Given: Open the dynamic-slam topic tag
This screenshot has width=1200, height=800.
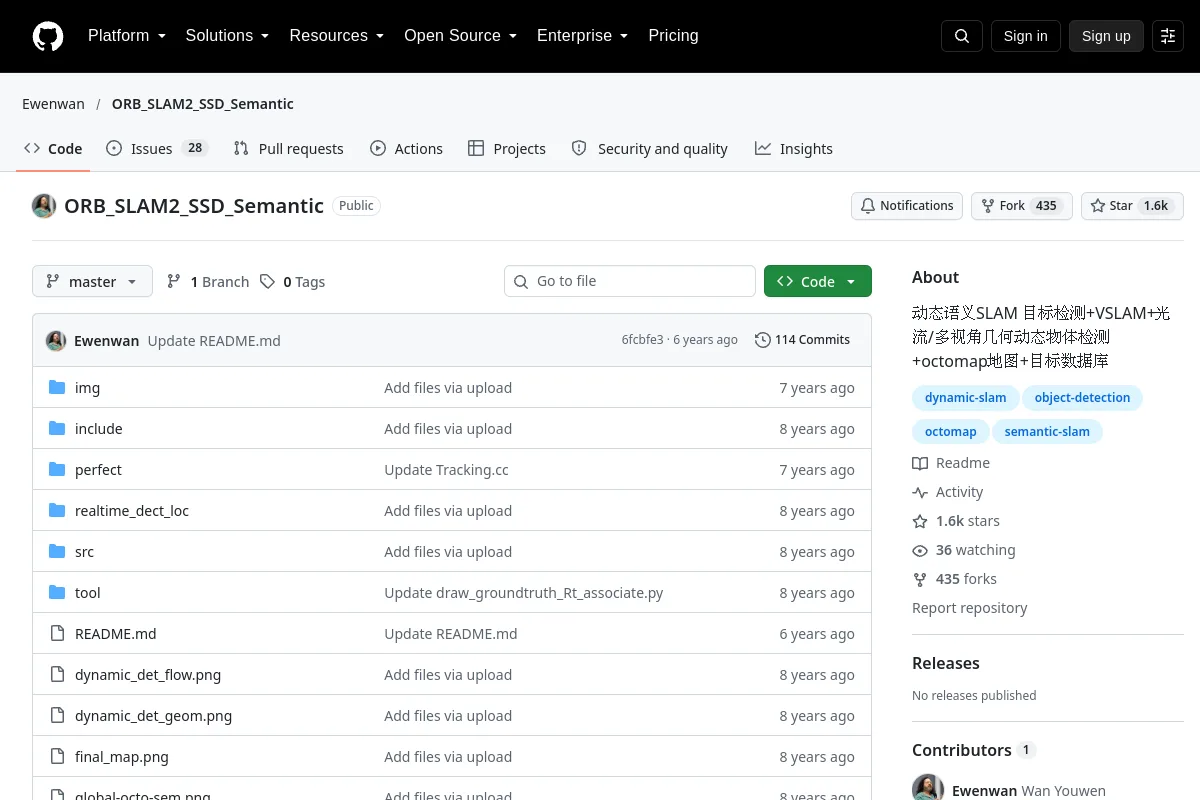Looking at the screenshot, I should tap(966, 398).
